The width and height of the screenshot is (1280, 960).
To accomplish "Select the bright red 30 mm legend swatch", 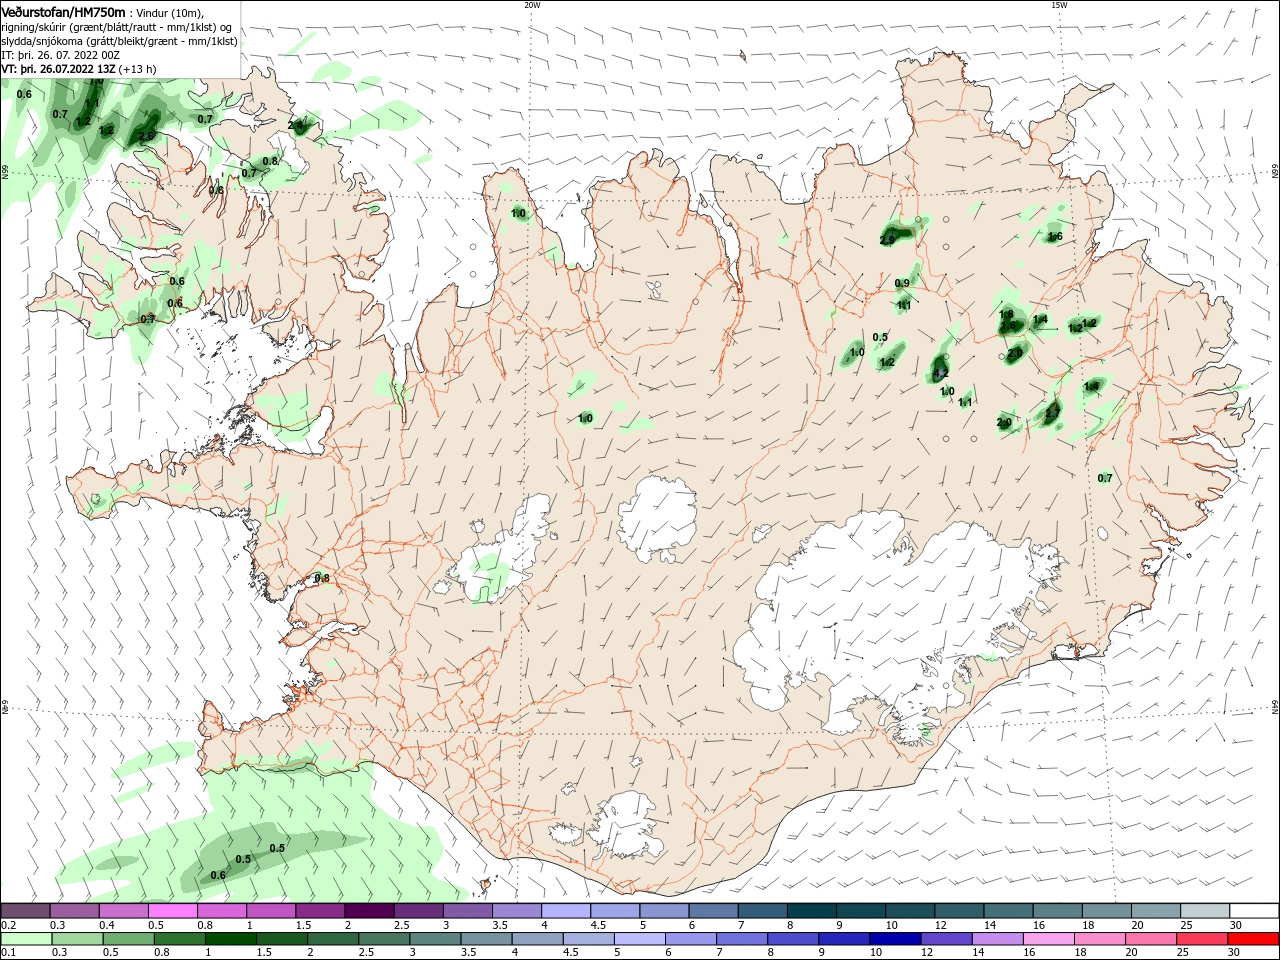I will (x=1253, y=939).
